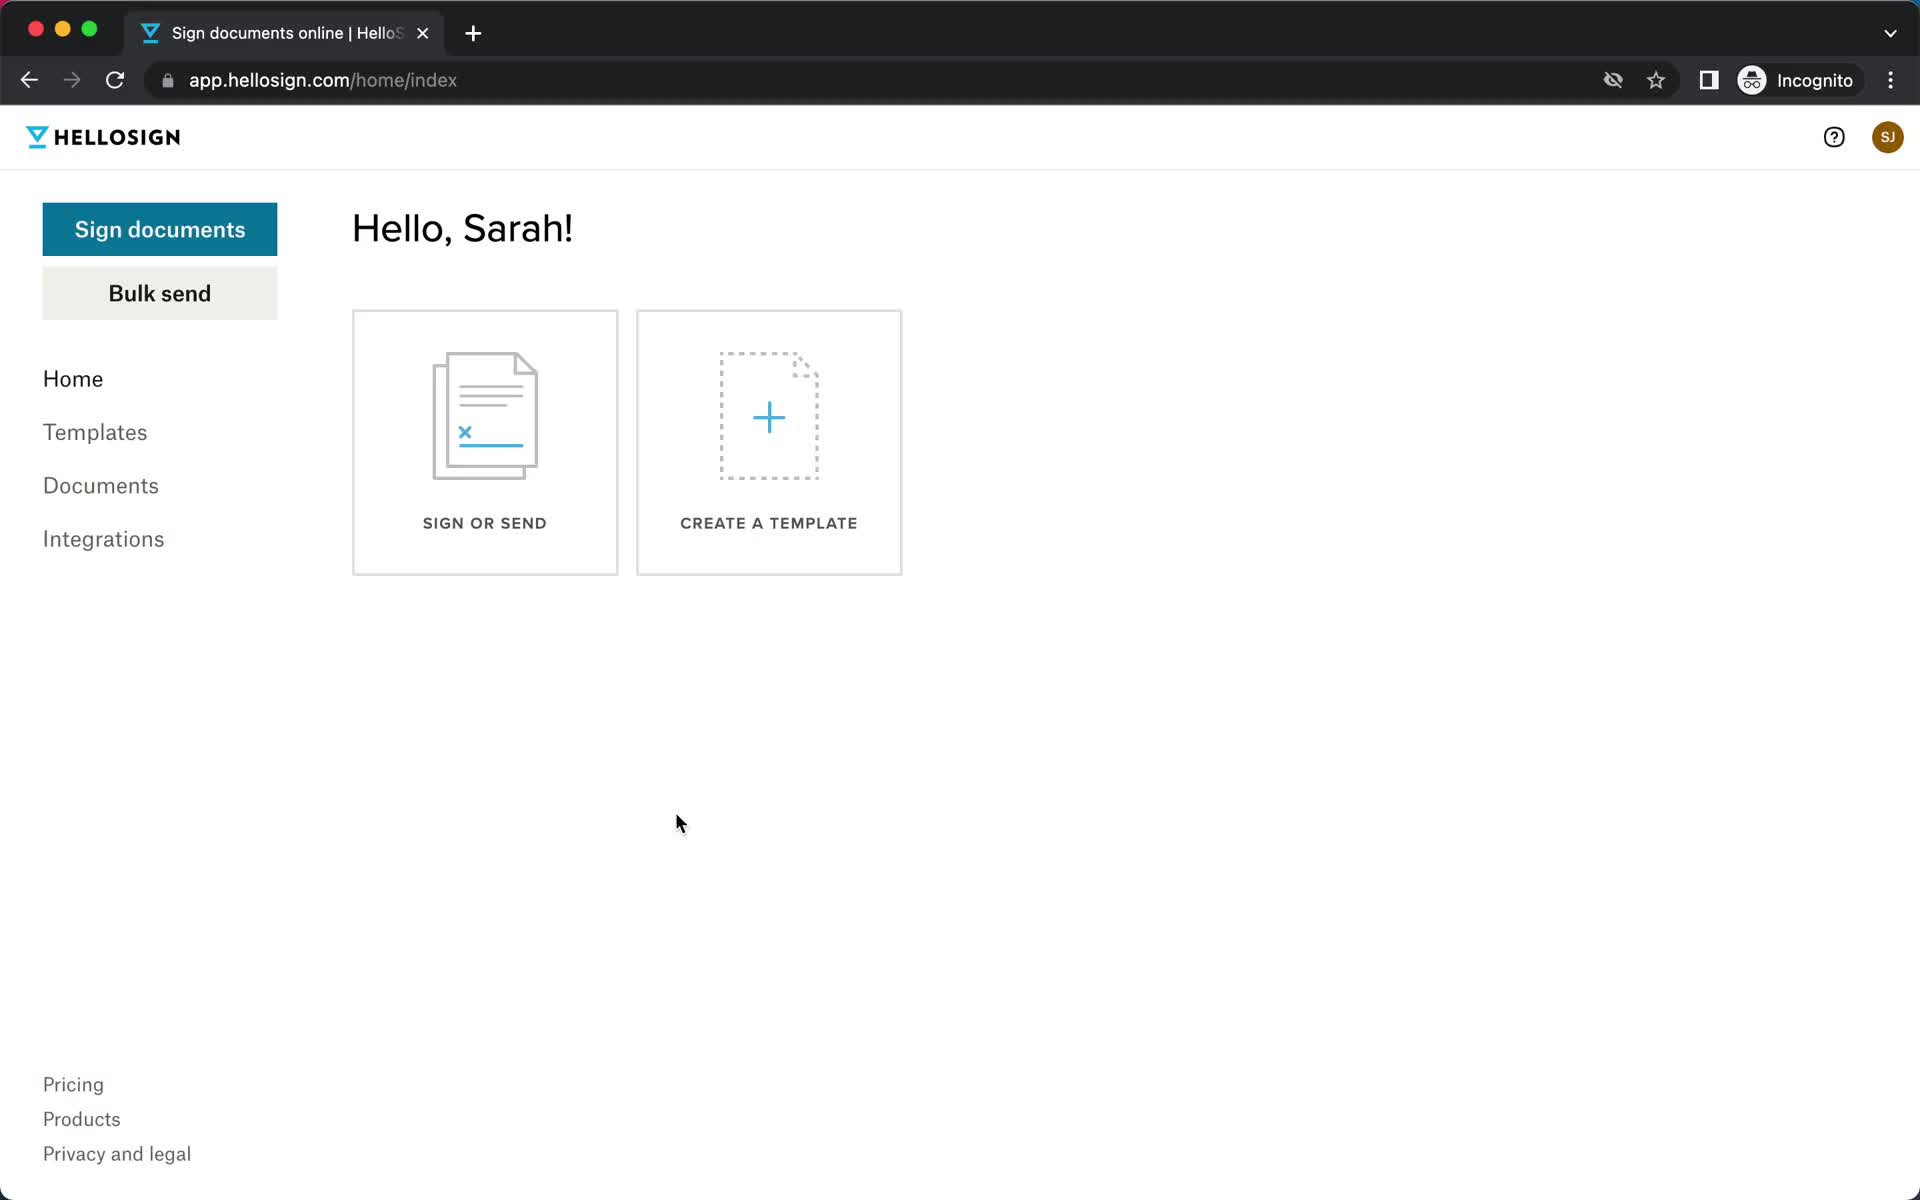Click the Pricing footer link

pos(73,1084)
